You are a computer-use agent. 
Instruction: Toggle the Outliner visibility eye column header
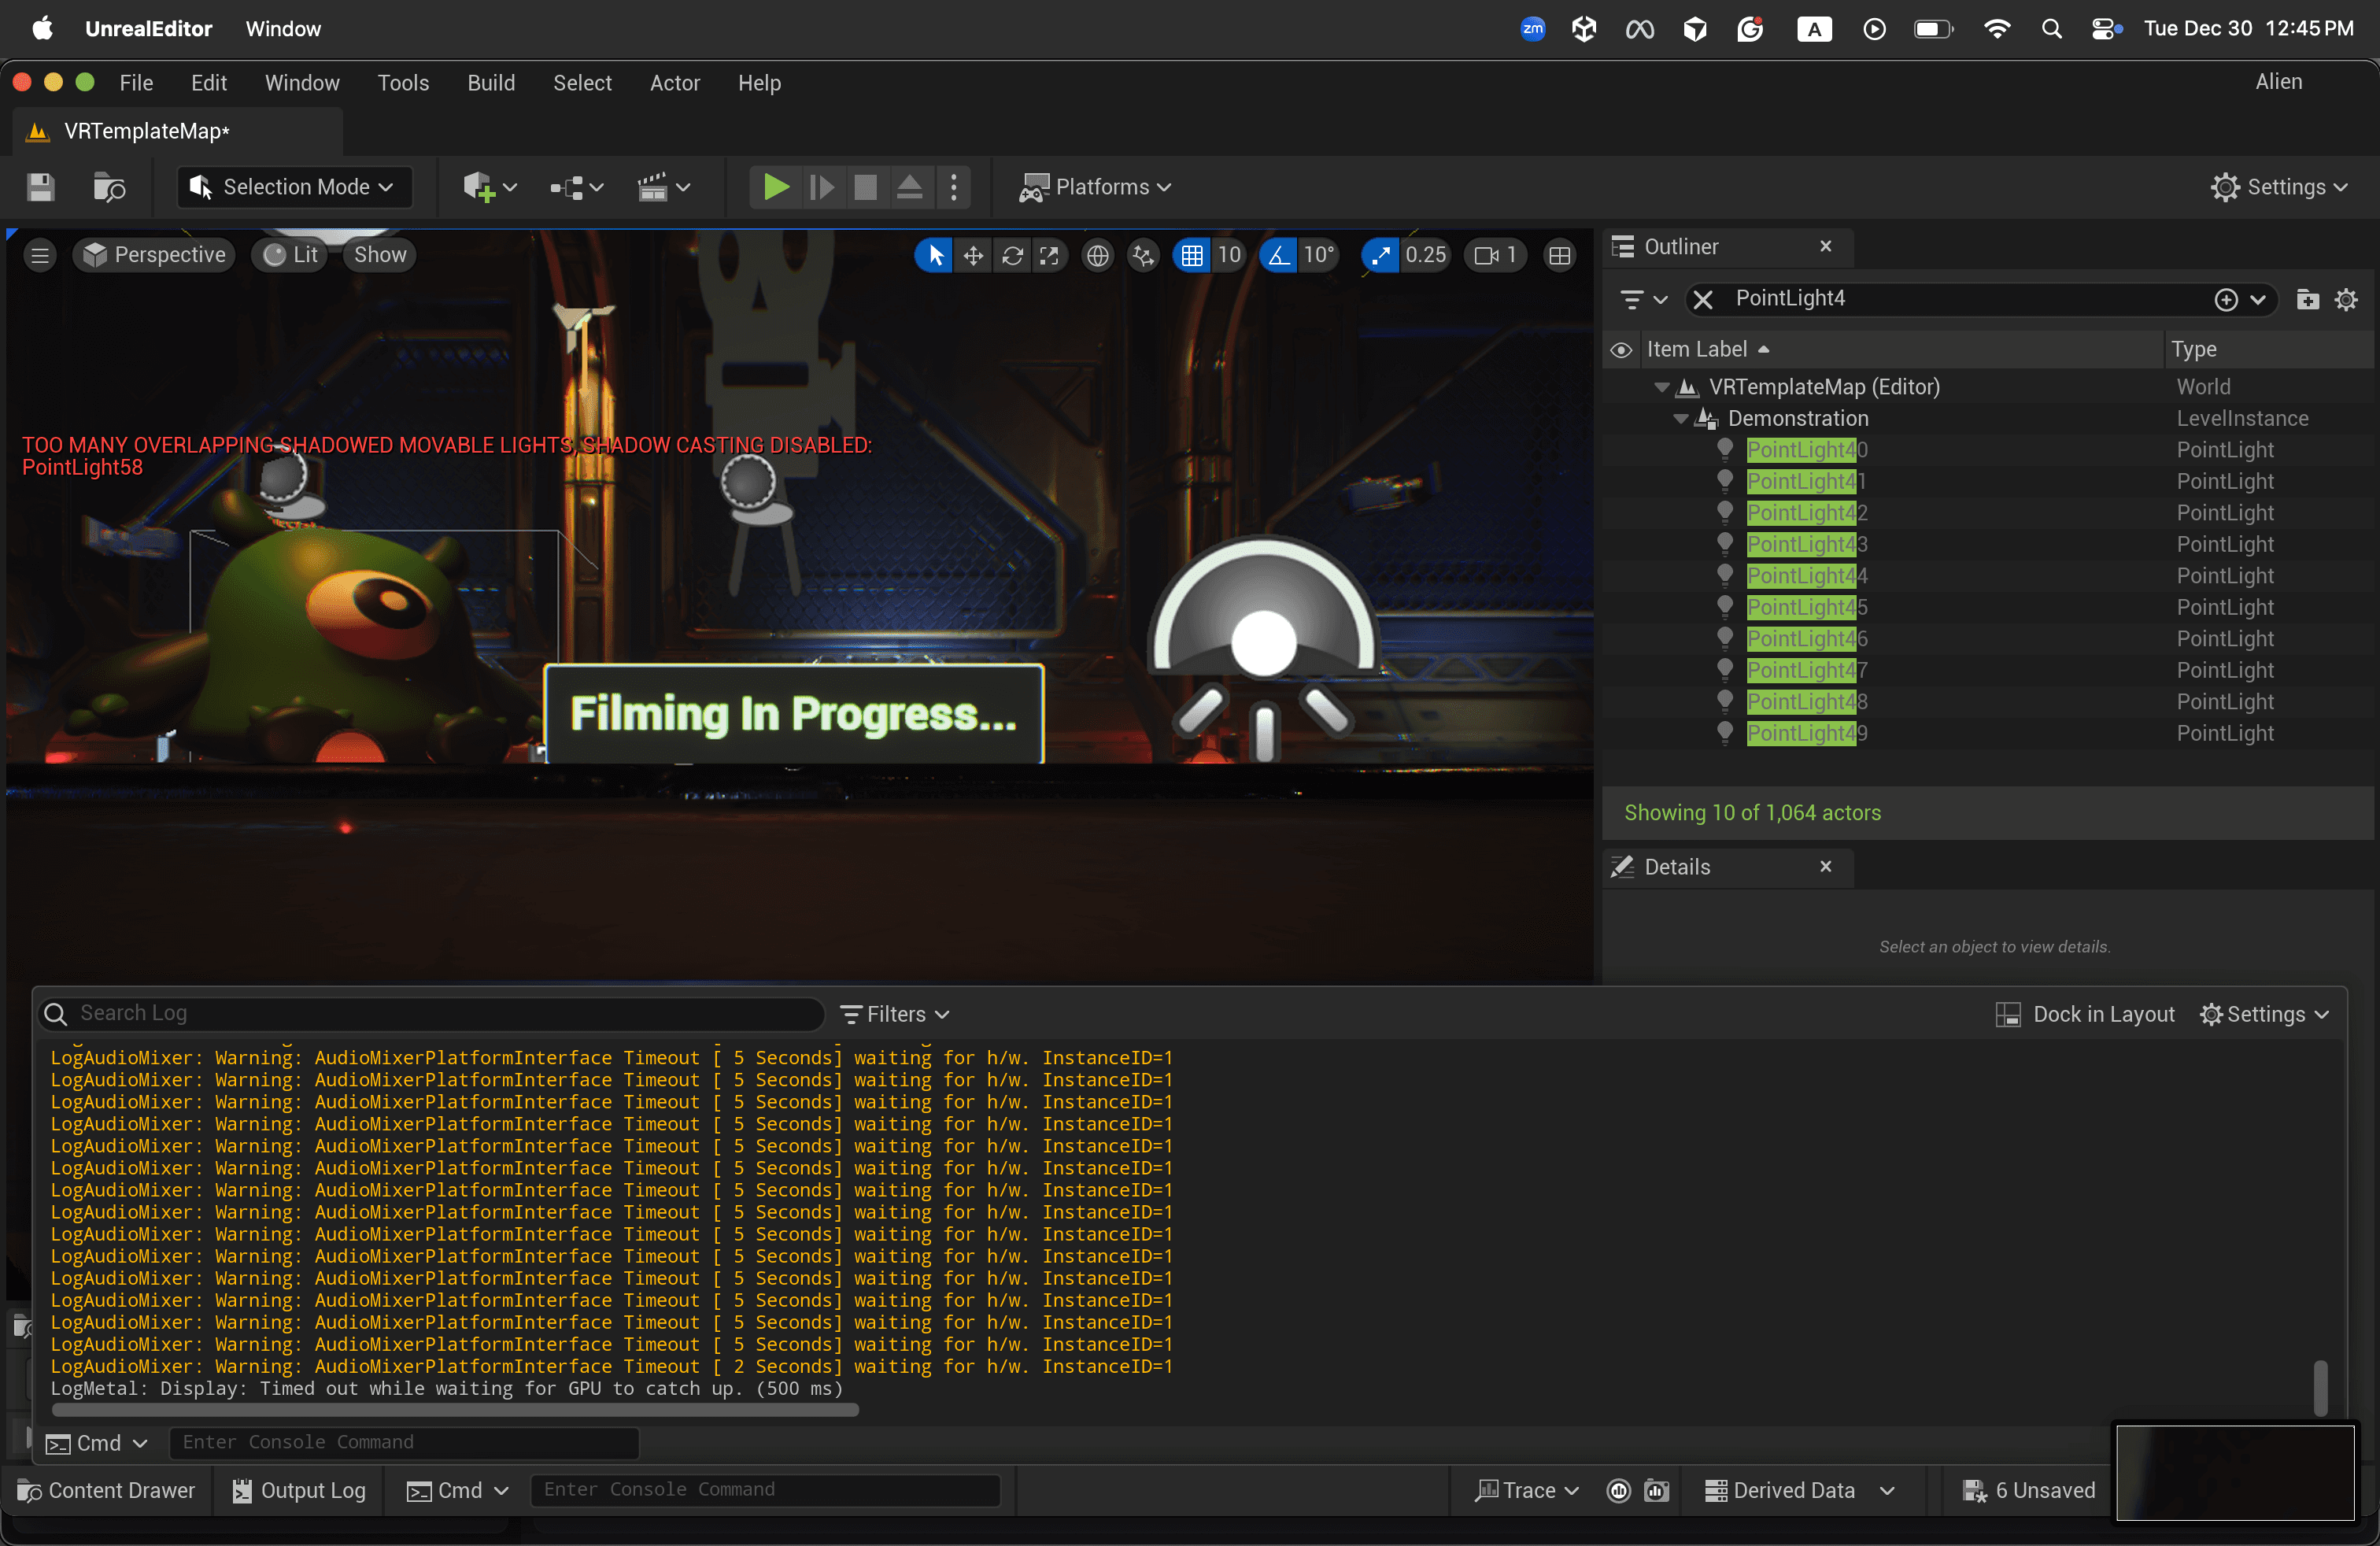[1621, 350]
